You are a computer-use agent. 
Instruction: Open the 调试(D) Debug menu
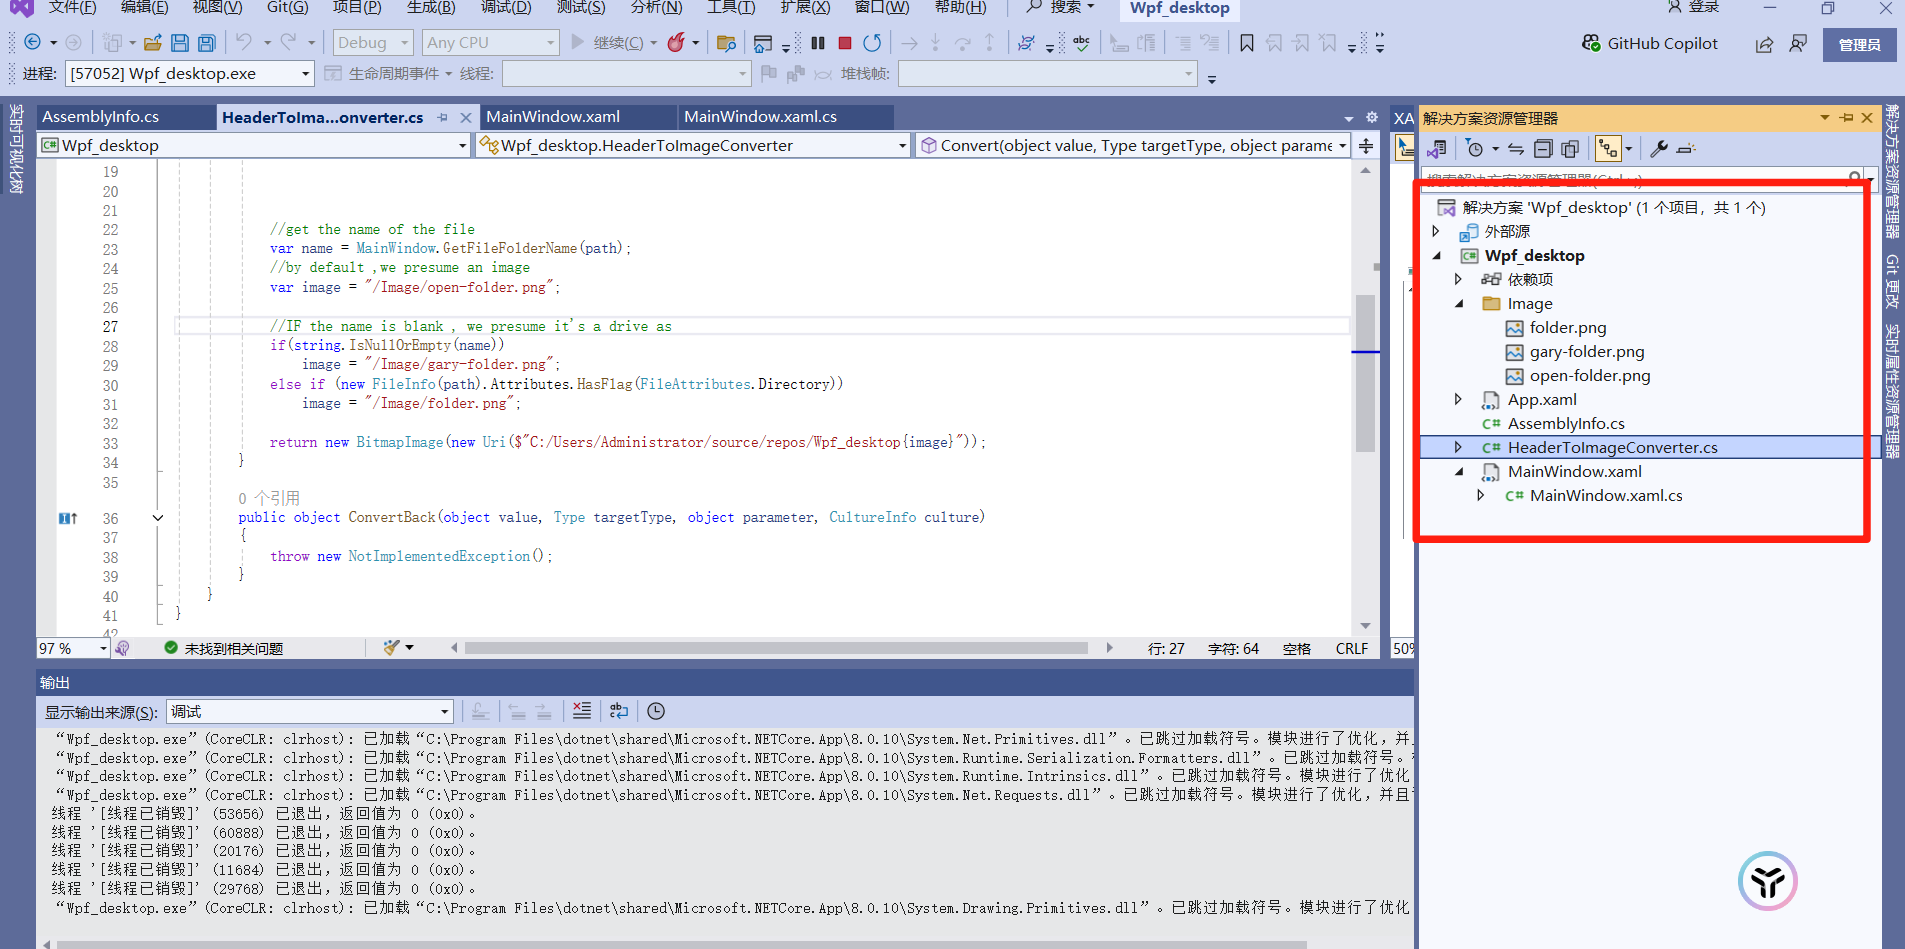[x=506, y=8]
